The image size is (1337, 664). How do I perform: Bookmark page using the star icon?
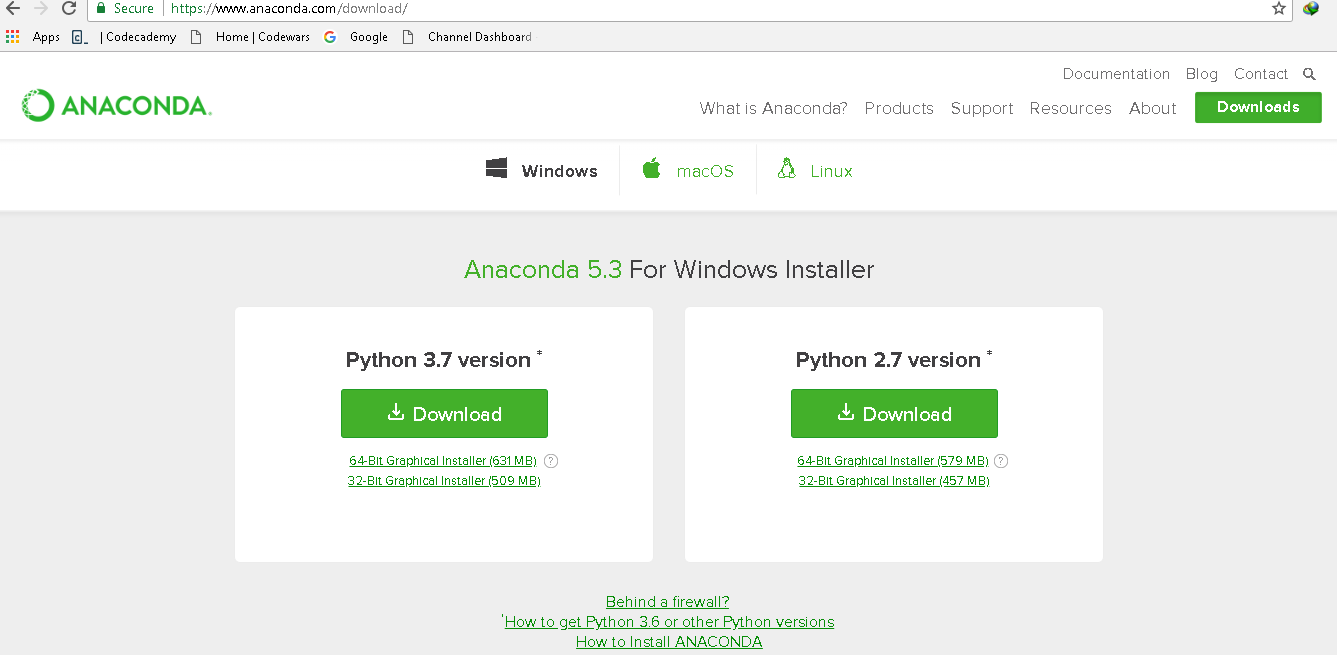click(1279, 9)
